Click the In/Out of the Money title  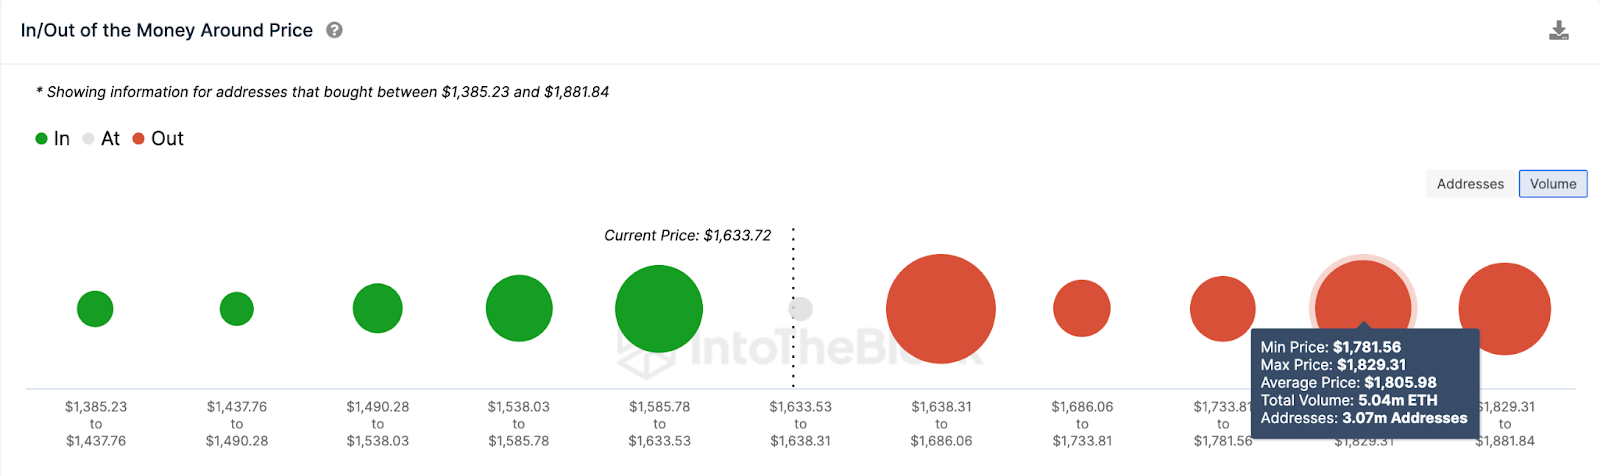167,30
